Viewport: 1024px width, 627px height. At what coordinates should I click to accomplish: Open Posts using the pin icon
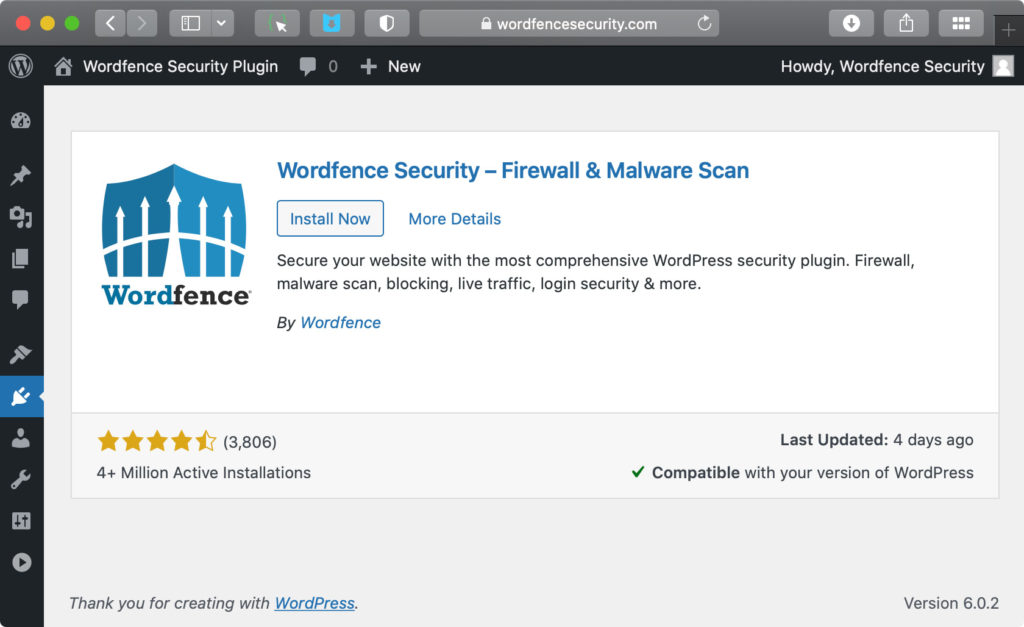tap(22, 173)
